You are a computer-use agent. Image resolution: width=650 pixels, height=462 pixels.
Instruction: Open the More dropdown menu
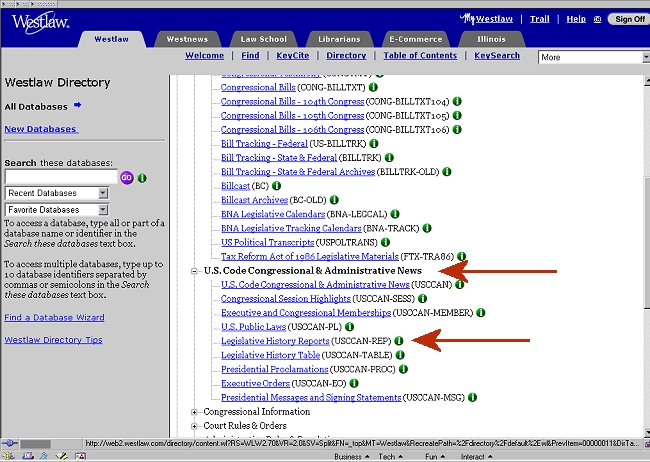[x=594, y=57]
